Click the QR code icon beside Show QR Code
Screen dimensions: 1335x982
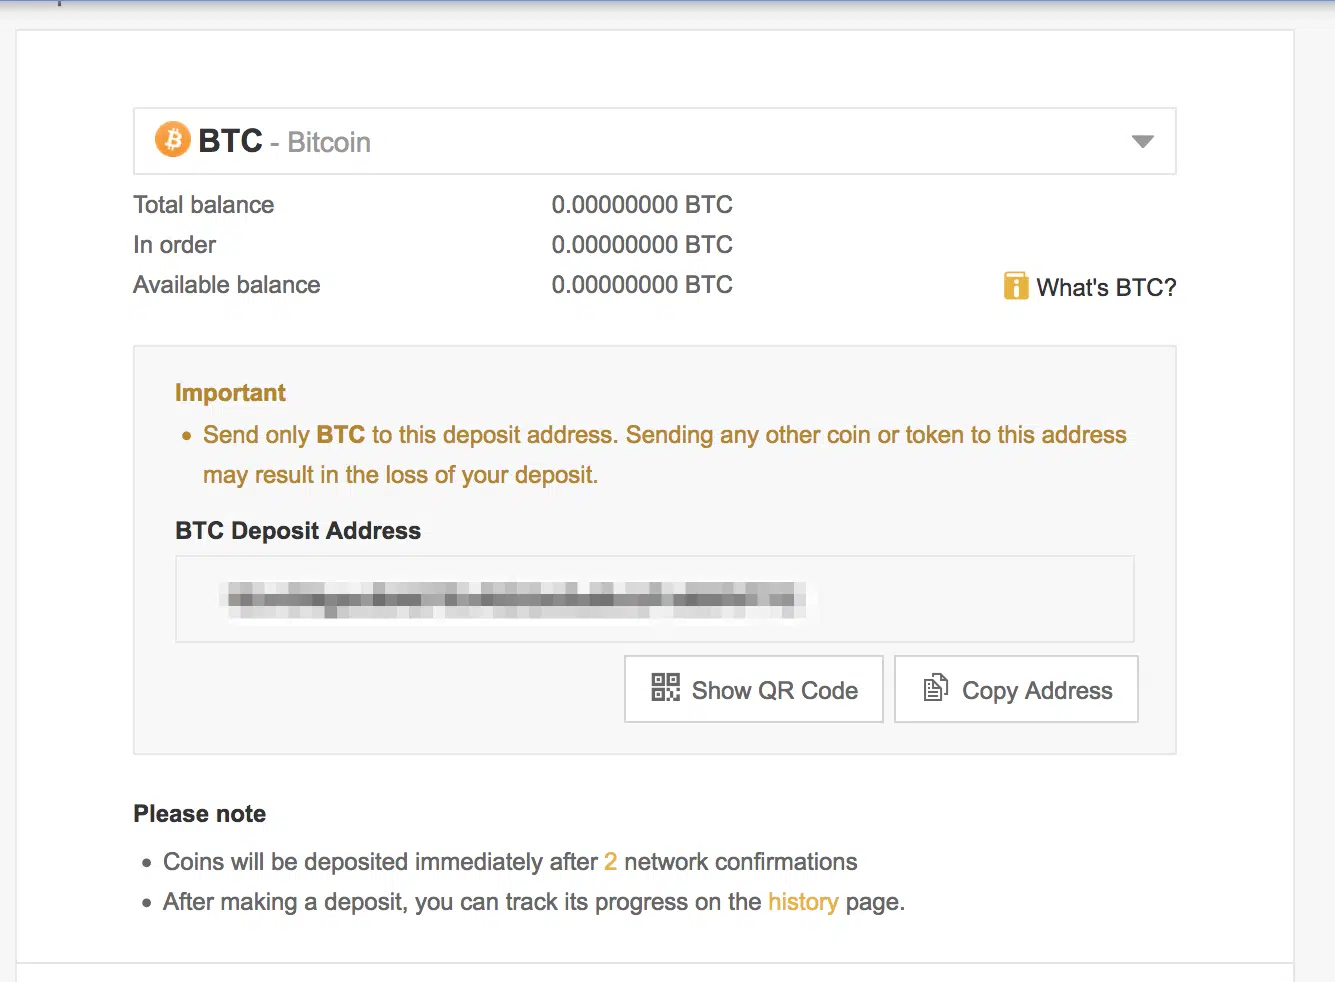tap(664, 688)
